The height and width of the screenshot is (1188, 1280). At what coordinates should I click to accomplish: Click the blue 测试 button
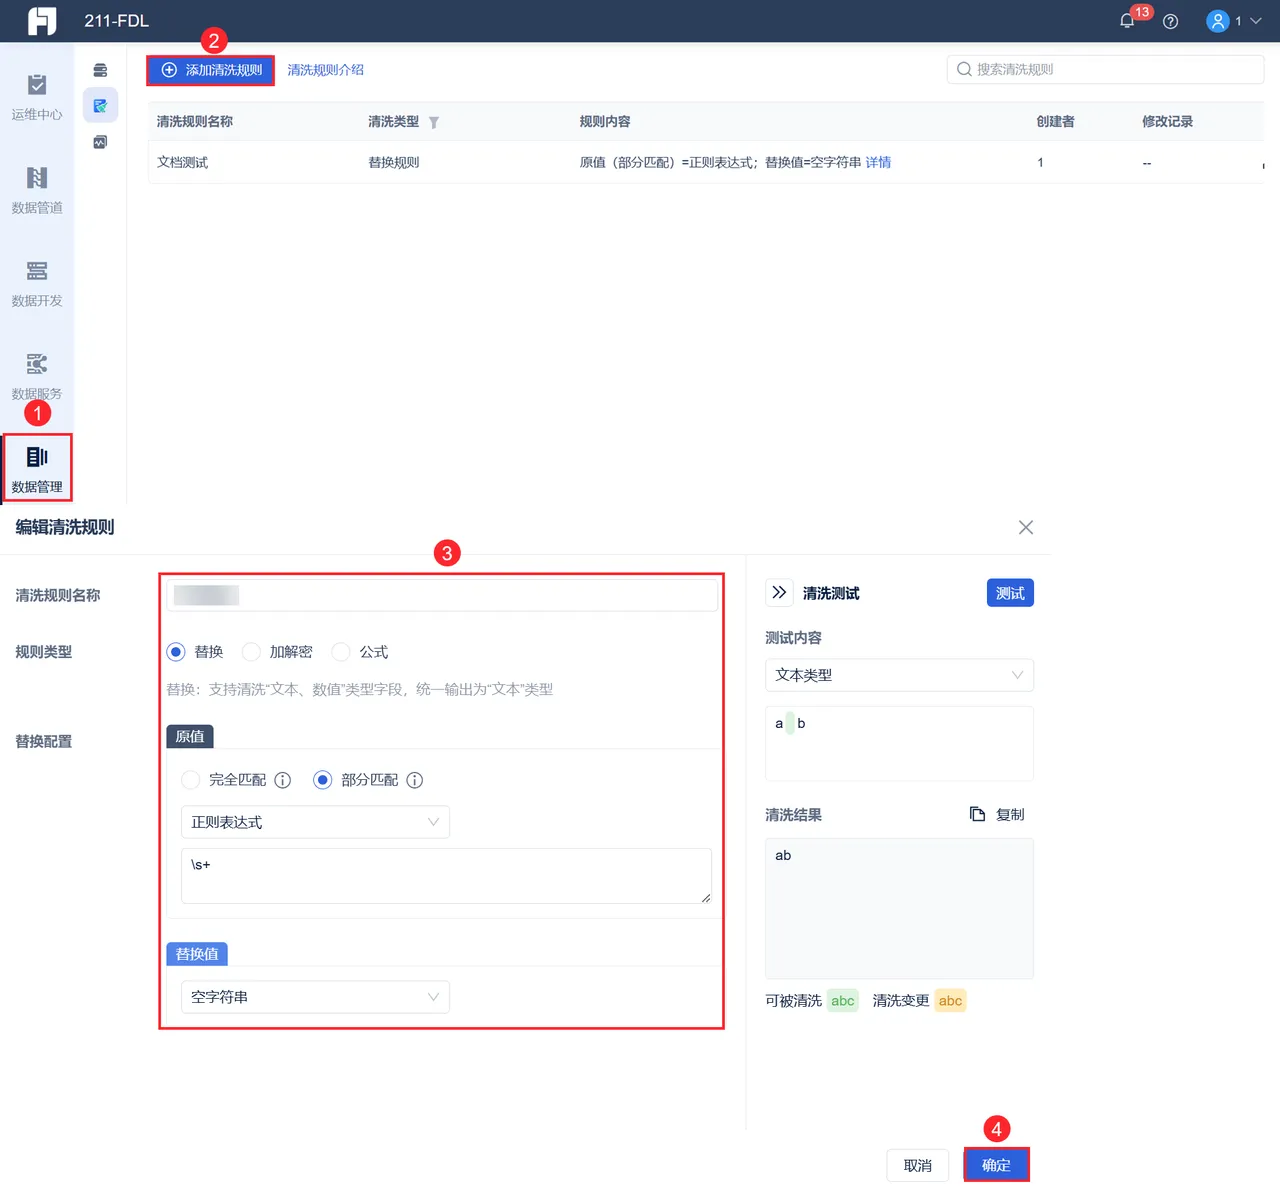point(1010,593)
